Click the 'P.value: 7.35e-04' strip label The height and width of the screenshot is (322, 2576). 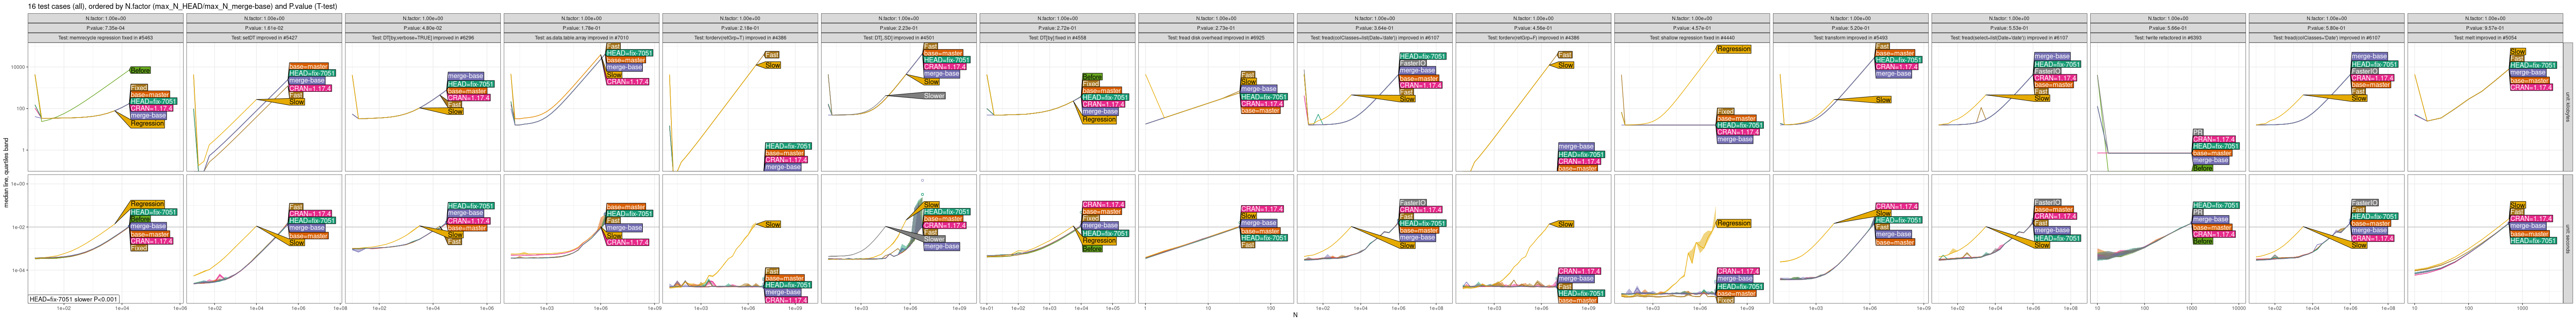coord(105,28)
